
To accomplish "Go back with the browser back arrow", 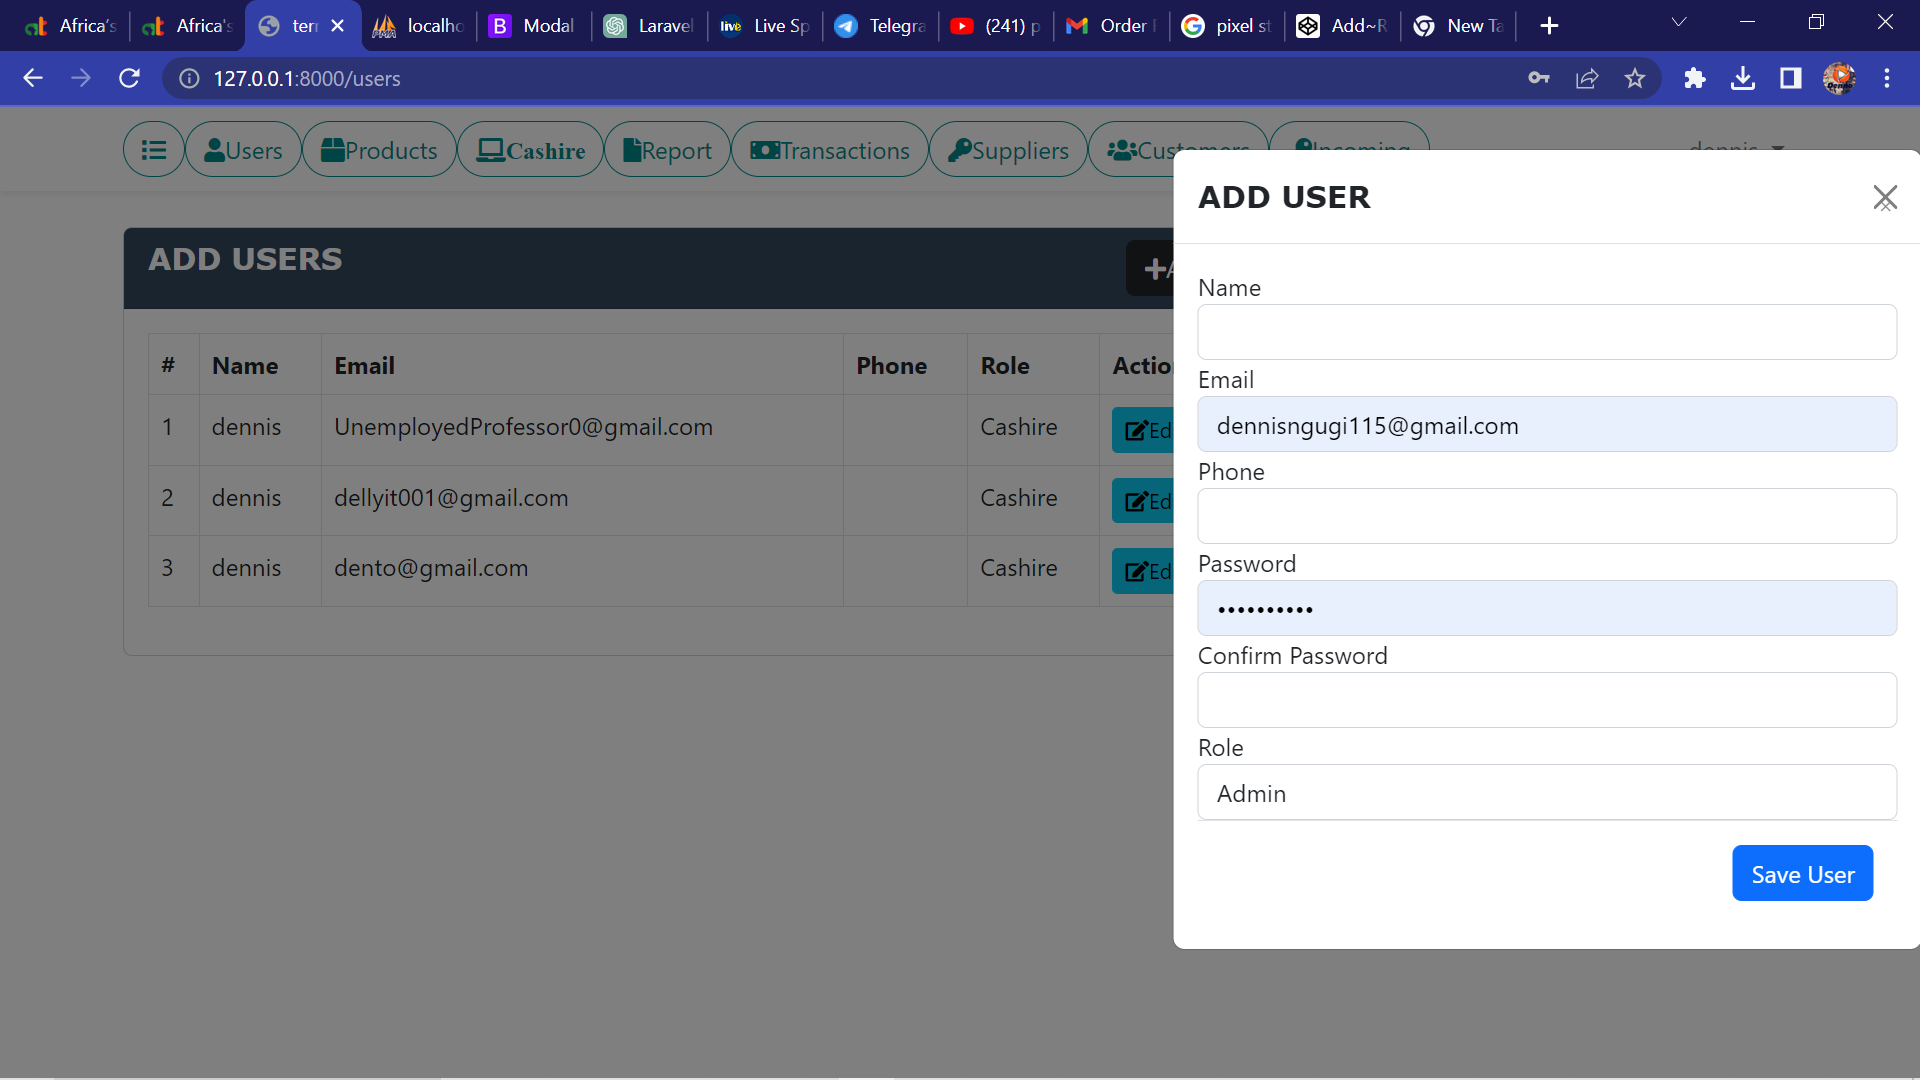I will click(x=33, y=78).
